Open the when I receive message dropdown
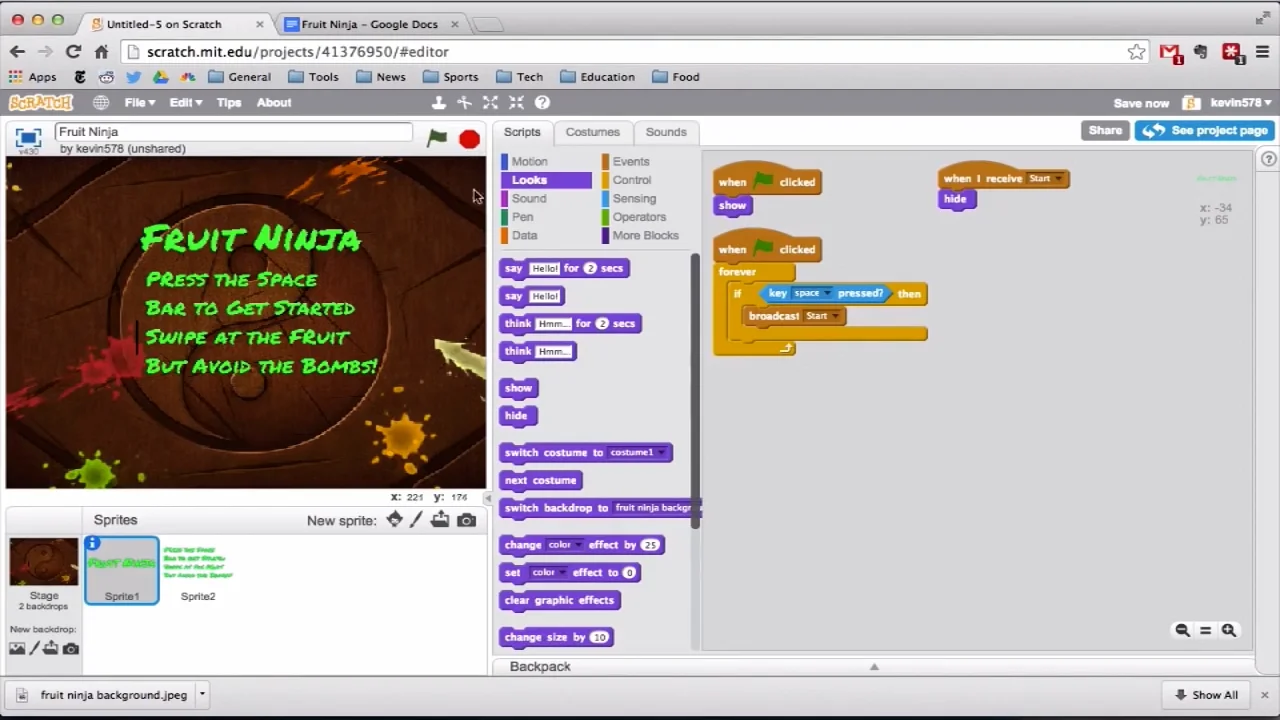This screenshot has height=720, width=1280. (1046, 179)
